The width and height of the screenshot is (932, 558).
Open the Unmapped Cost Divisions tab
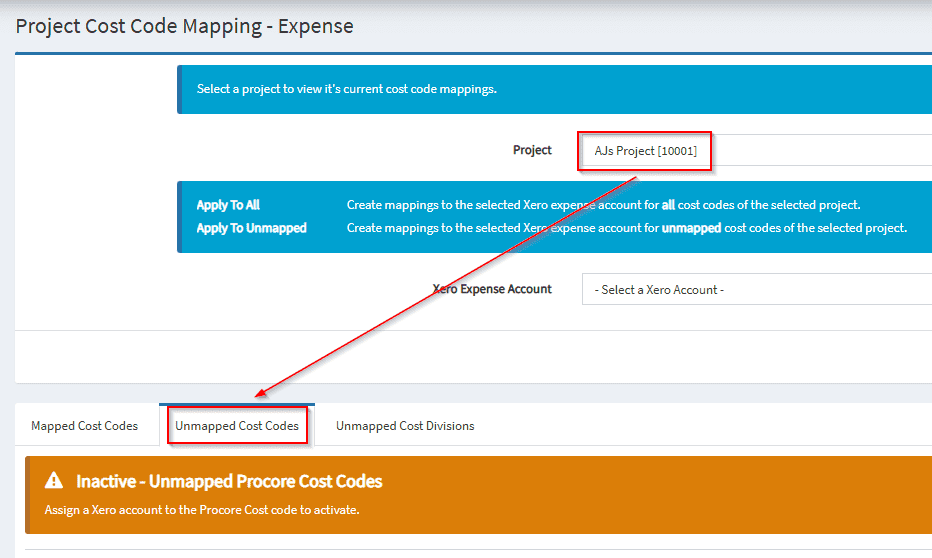pos(405,426)
